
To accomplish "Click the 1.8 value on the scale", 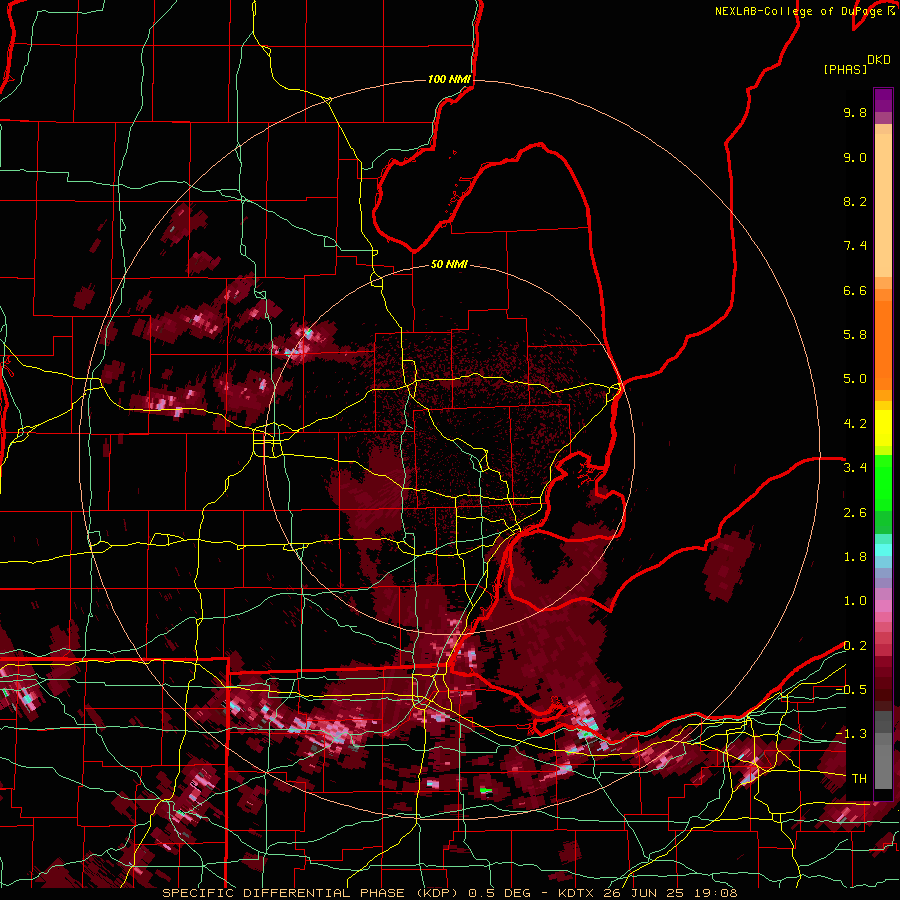I will [x=855, y=557].
